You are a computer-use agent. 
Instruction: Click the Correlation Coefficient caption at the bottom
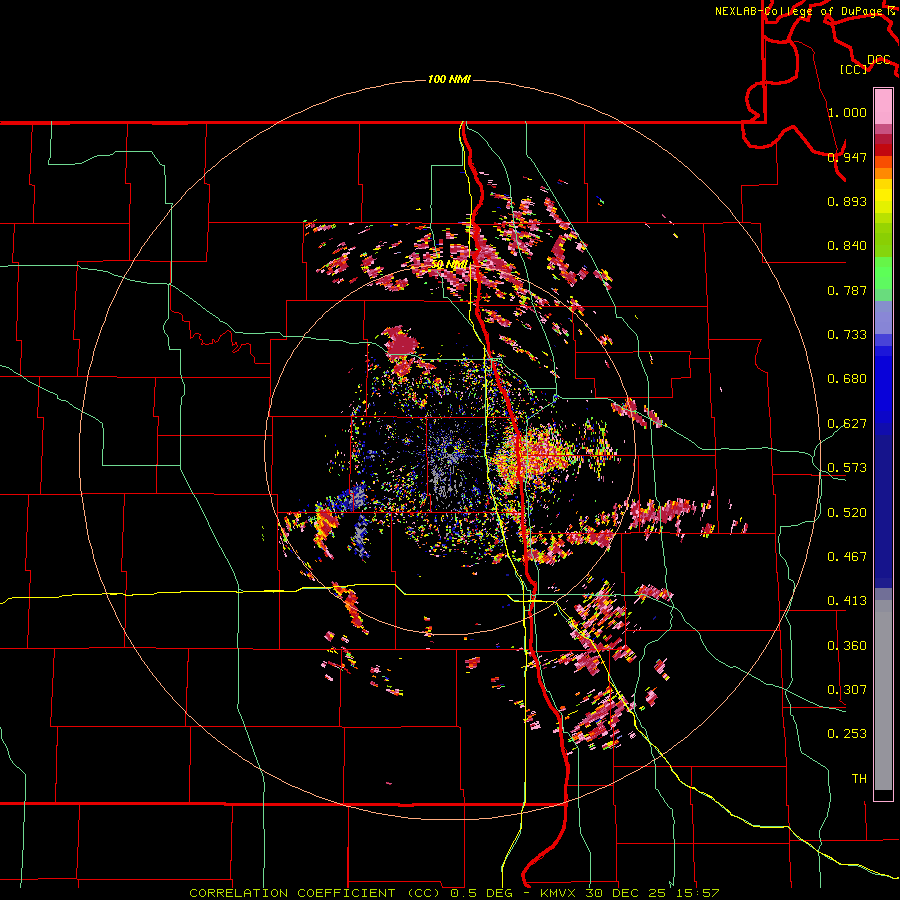(454, 893)
